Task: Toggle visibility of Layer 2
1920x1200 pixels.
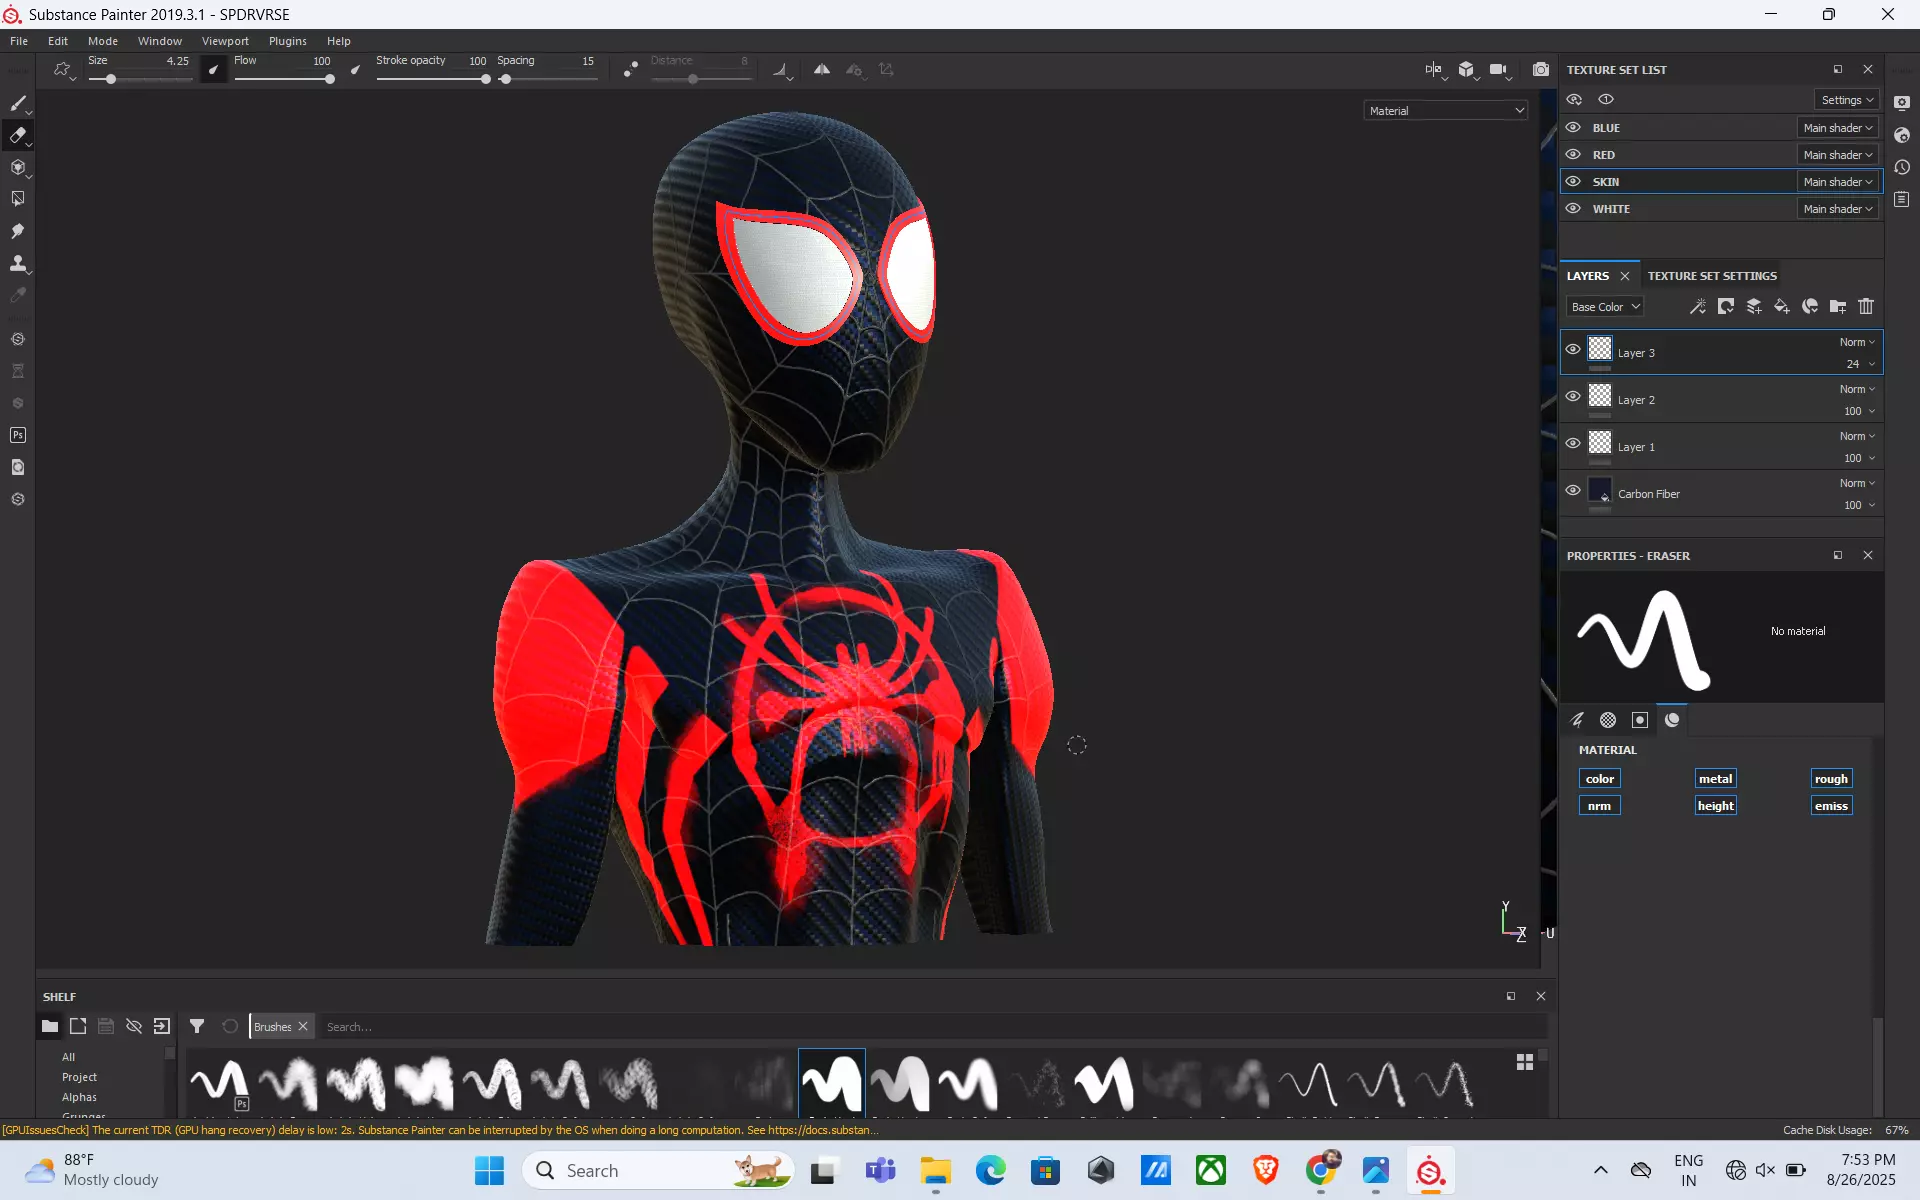Action: pos(1573,397)
